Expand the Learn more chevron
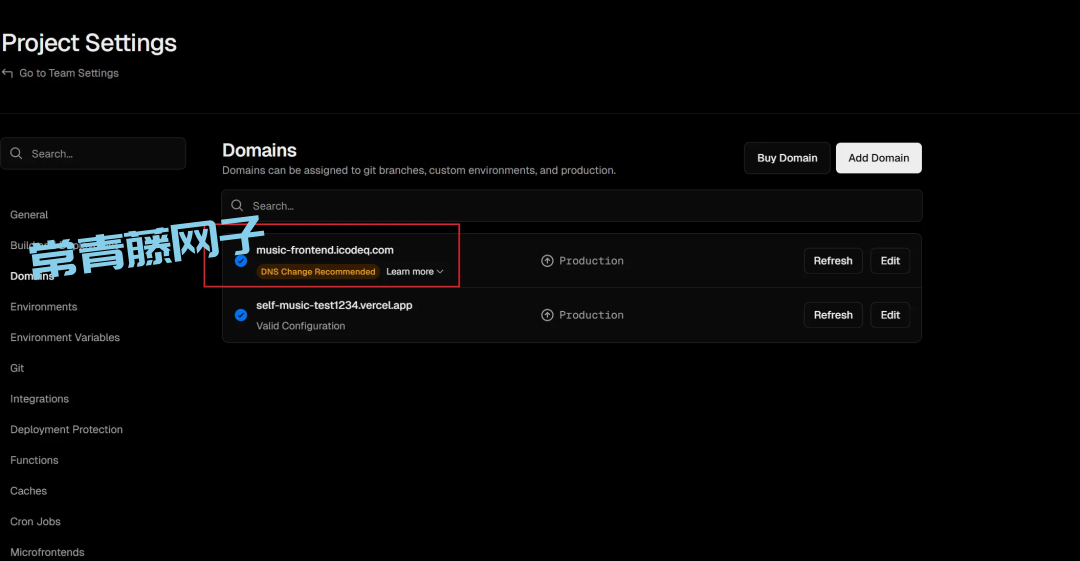This screenshot has width=1080, height=561. 440,272
